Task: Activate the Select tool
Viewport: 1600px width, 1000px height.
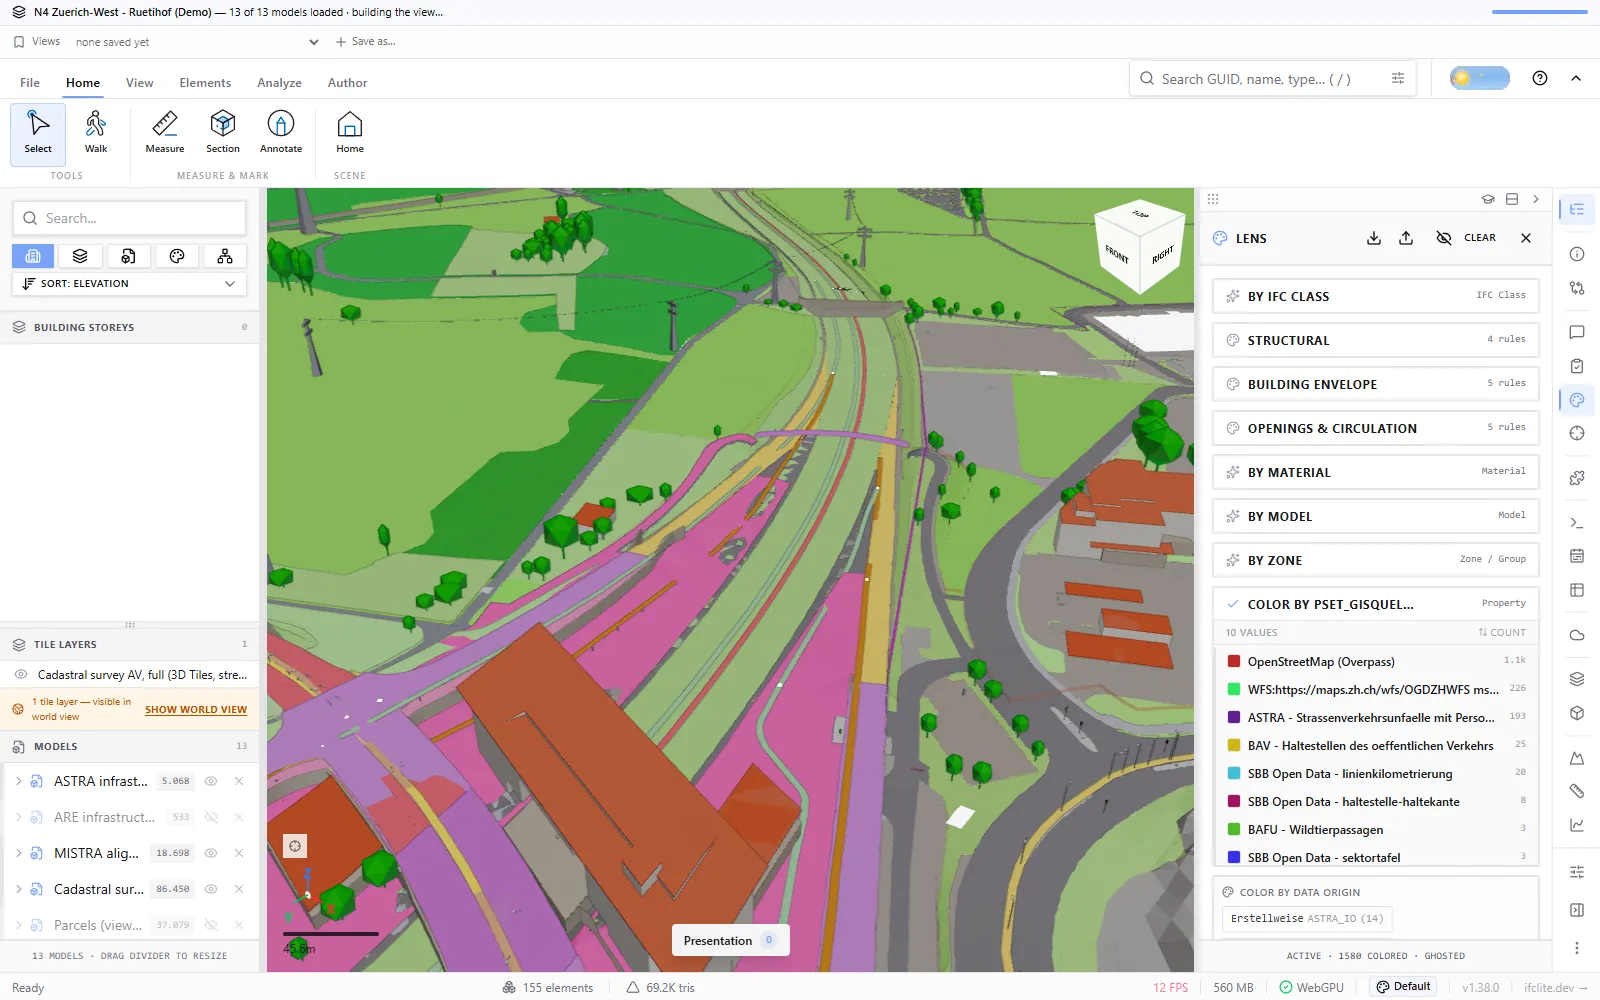Action: pos(38,134)
